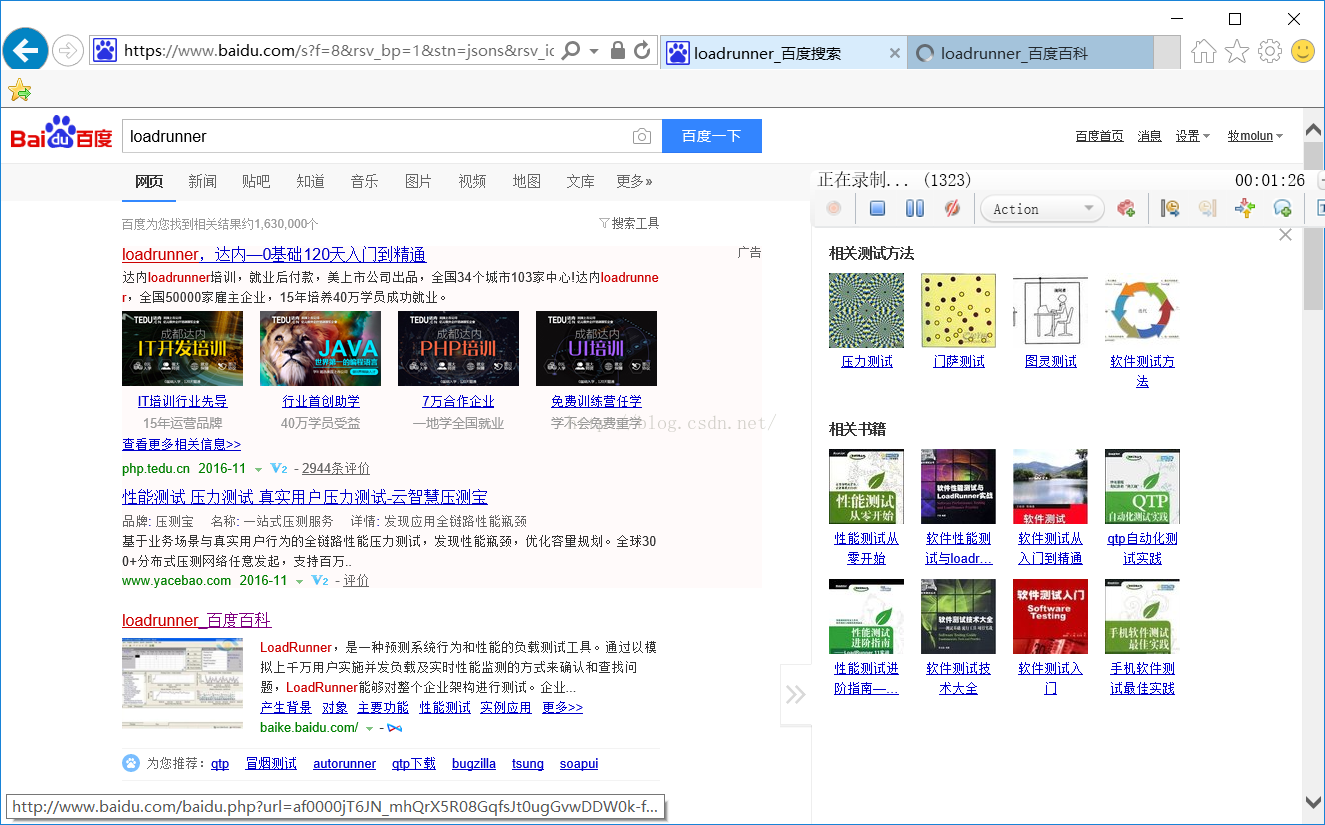Open the 压力测试 thumbnail image

tap(866, 310)
